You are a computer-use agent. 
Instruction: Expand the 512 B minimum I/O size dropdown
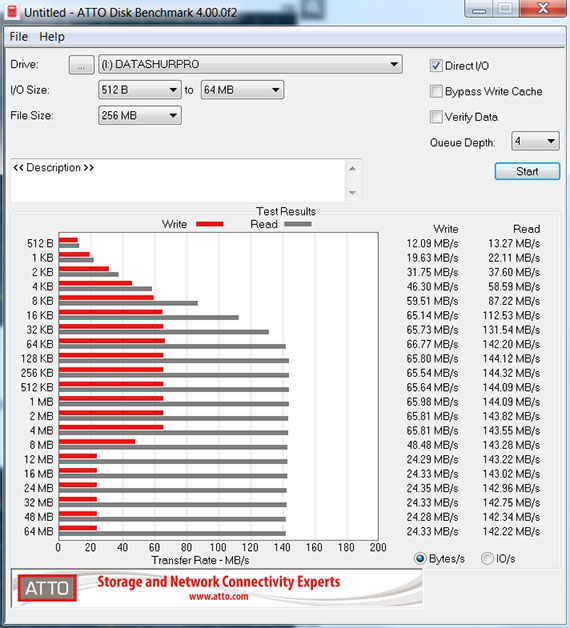140,90
